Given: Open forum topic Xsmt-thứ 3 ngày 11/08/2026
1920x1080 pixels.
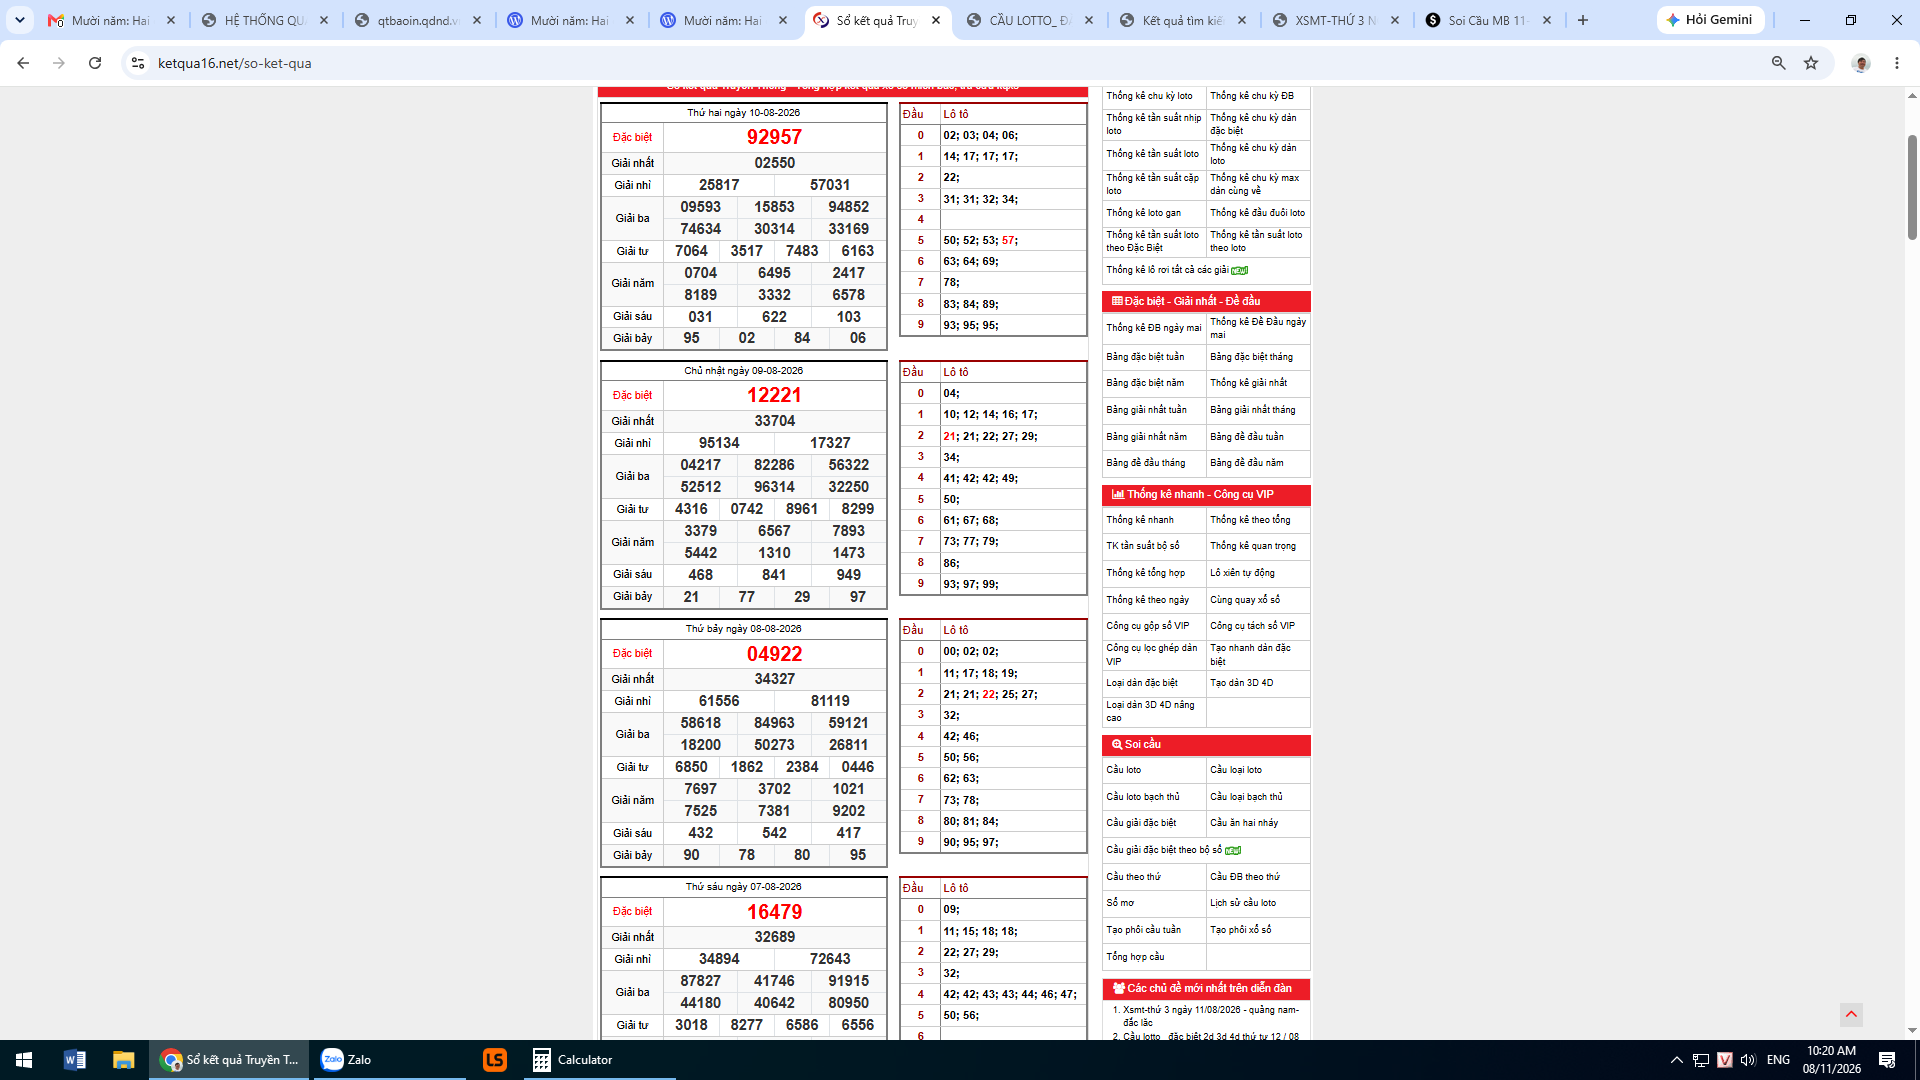Looking at the screenshot, I should pos(1211,1016).
